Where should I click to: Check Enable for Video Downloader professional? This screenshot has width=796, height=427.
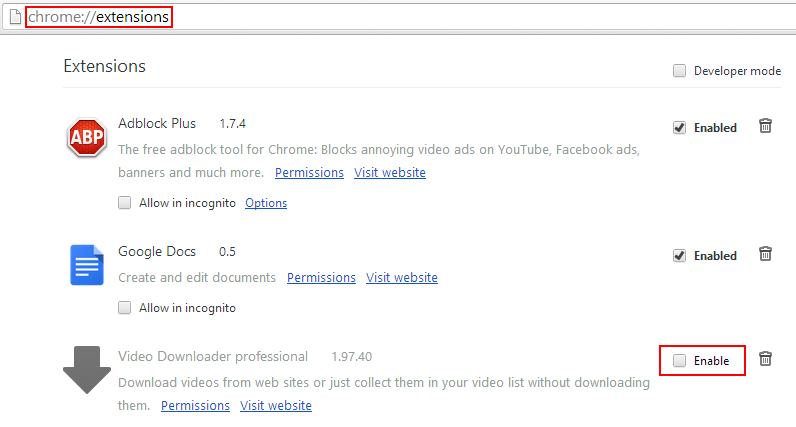pos(679,360)
